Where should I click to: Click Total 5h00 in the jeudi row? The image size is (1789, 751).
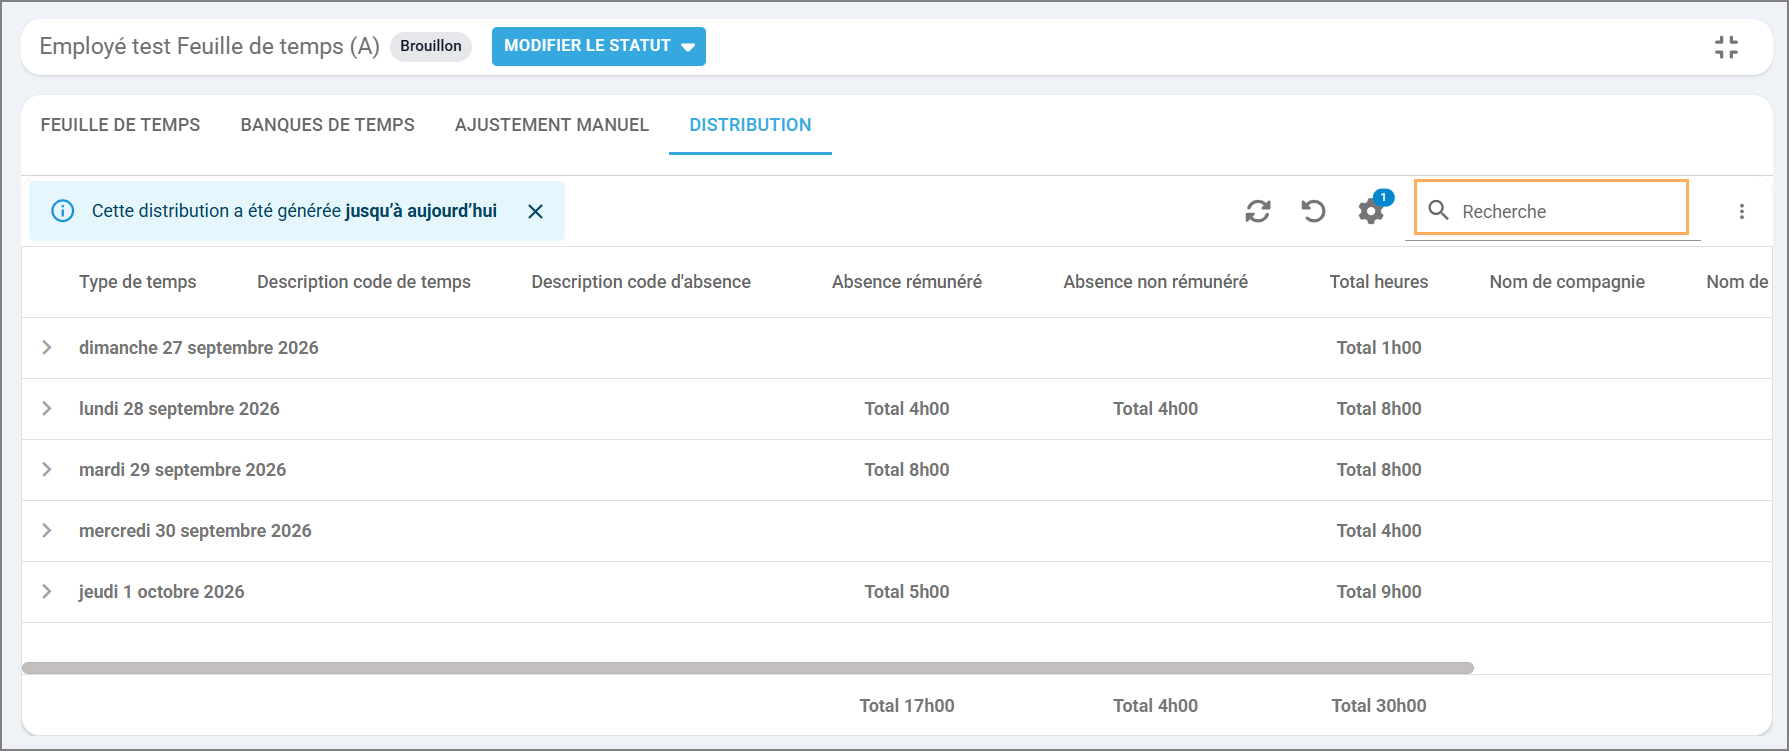coord(907,591)
